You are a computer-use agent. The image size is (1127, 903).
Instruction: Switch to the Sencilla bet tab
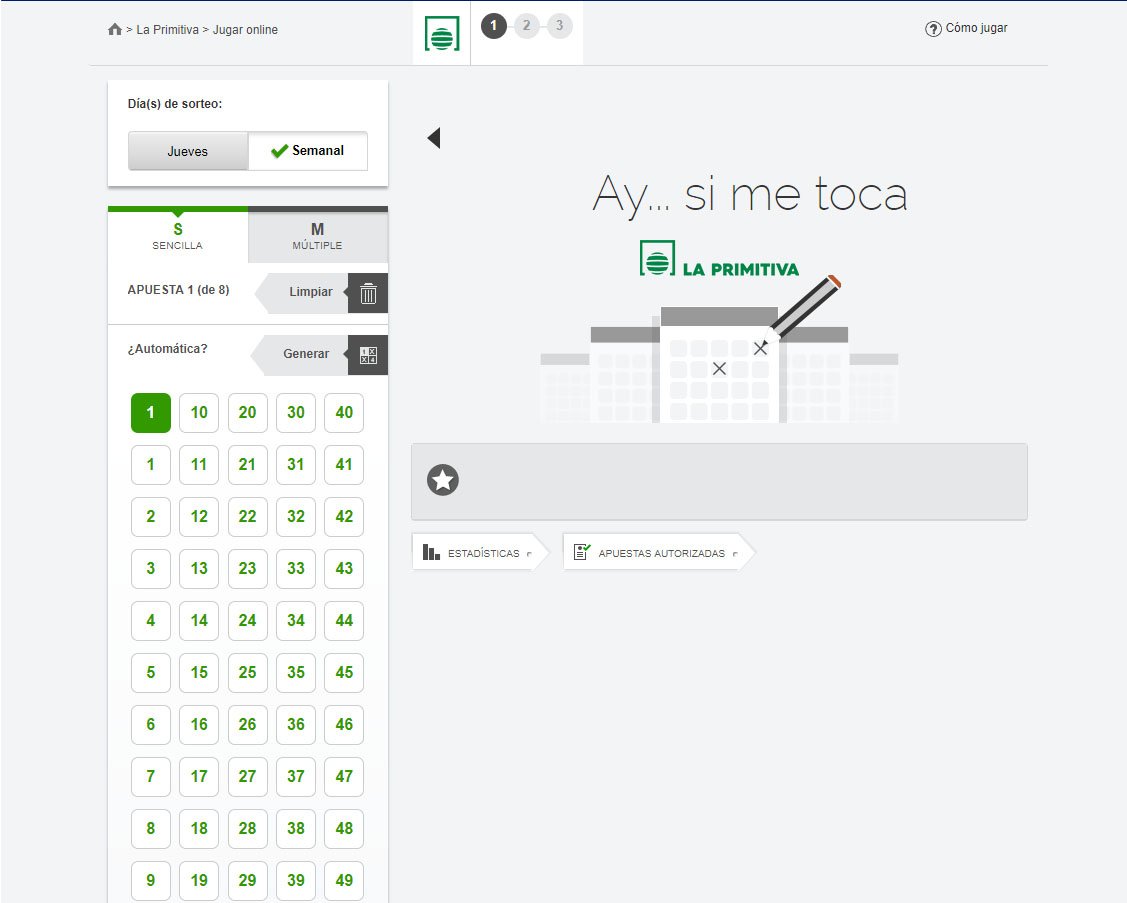178,236
